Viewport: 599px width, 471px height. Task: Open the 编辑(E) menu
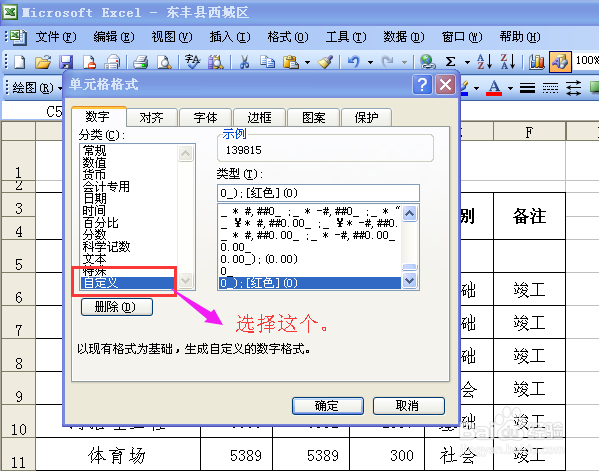pos(114,37)
